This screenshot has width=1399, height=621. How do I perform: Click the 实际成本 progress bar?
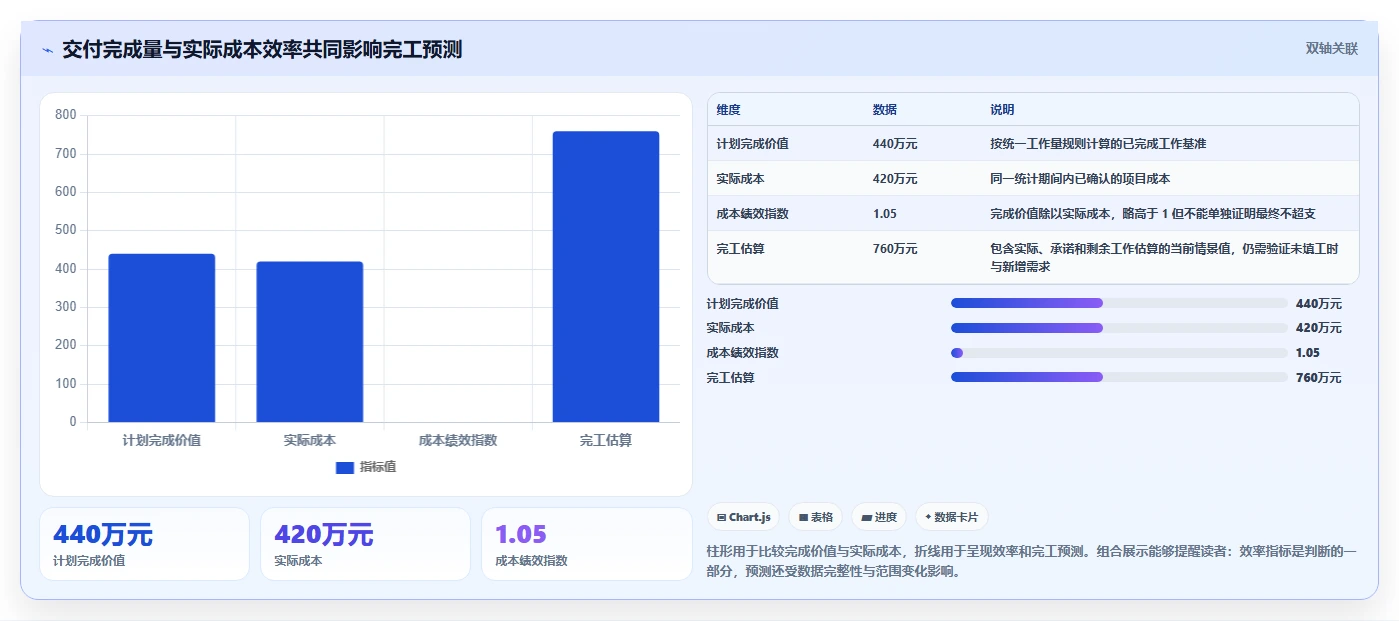(1119, 328)
